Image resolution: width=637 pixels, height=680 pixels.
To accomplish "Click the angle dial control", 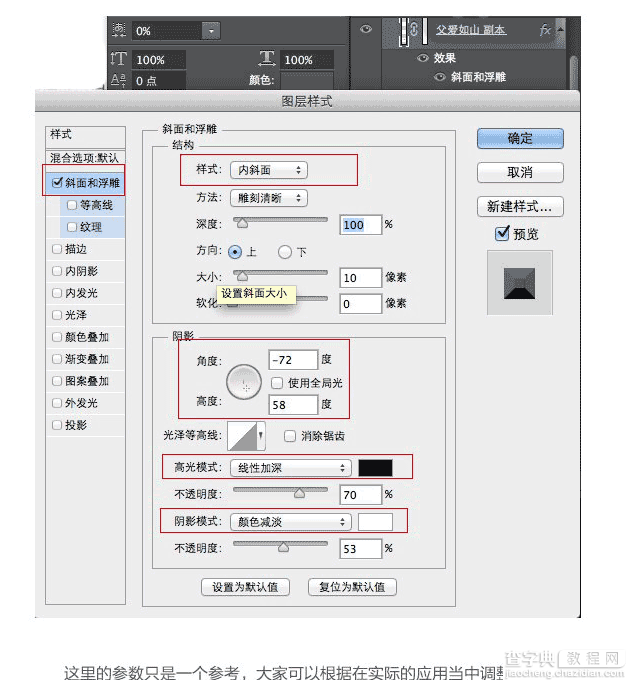I will tap(244, 382).
